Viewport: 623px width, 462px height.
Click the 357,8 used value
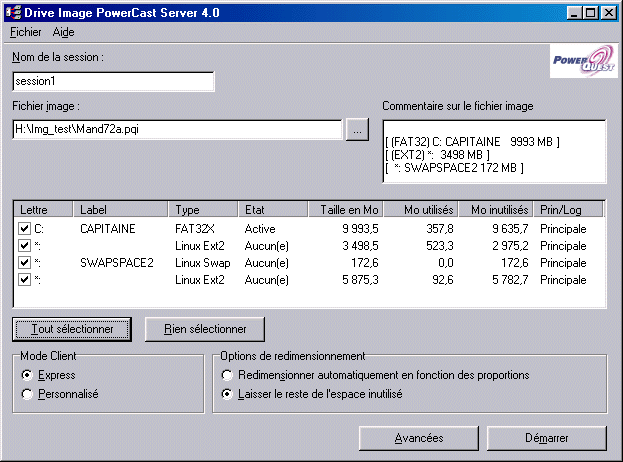pyautogui.click(x=440, y=229)
